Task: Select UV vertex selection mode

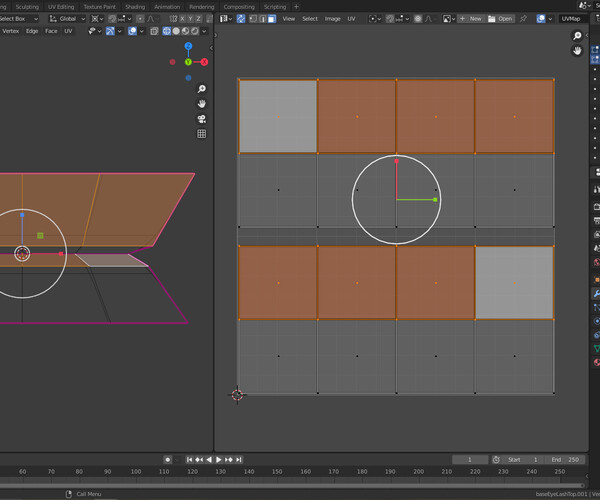Action: click(x=253, y=19)
